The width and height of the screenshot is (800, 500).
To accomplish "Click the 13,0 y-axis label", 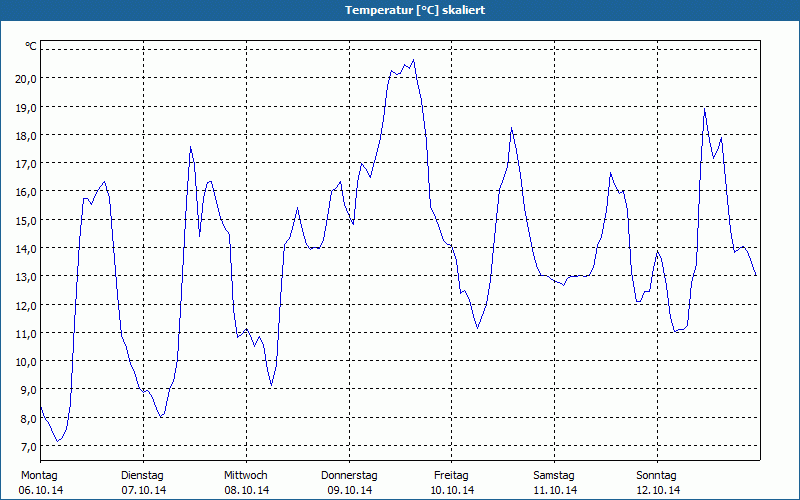I will pyautogui.click(x=27, y=277).
